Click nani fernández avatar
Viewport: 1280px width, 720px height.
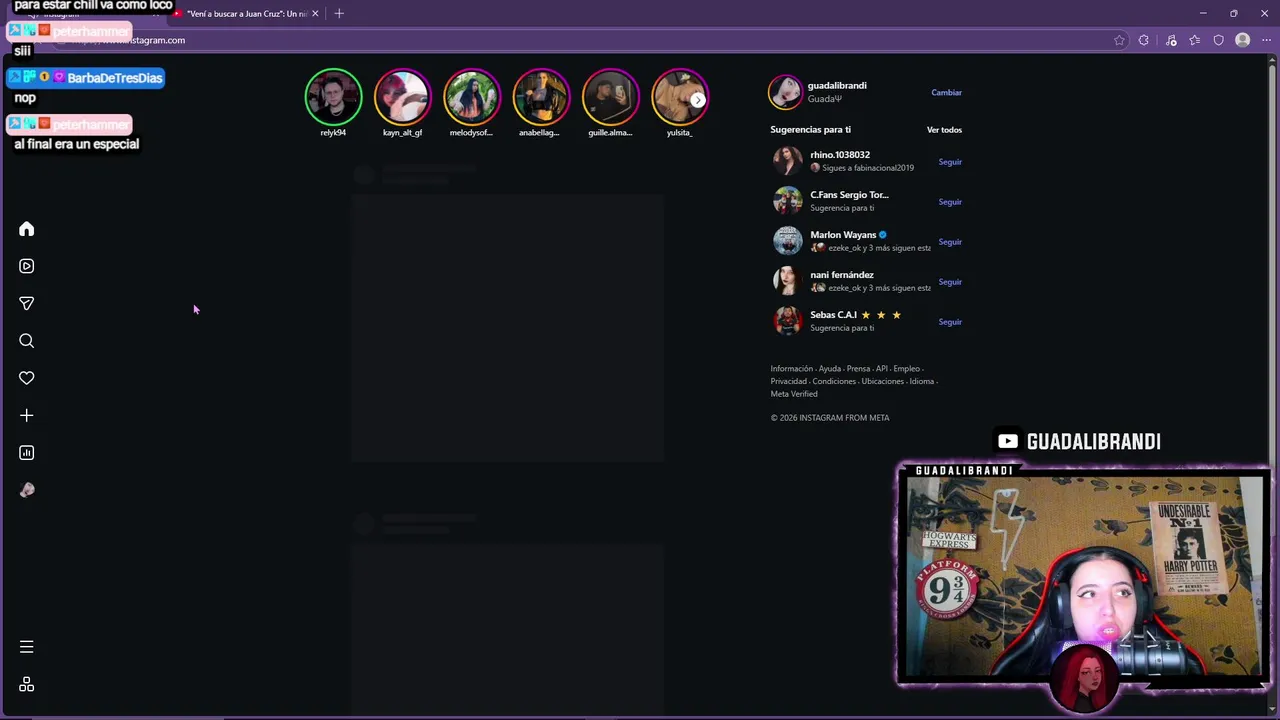788,281
